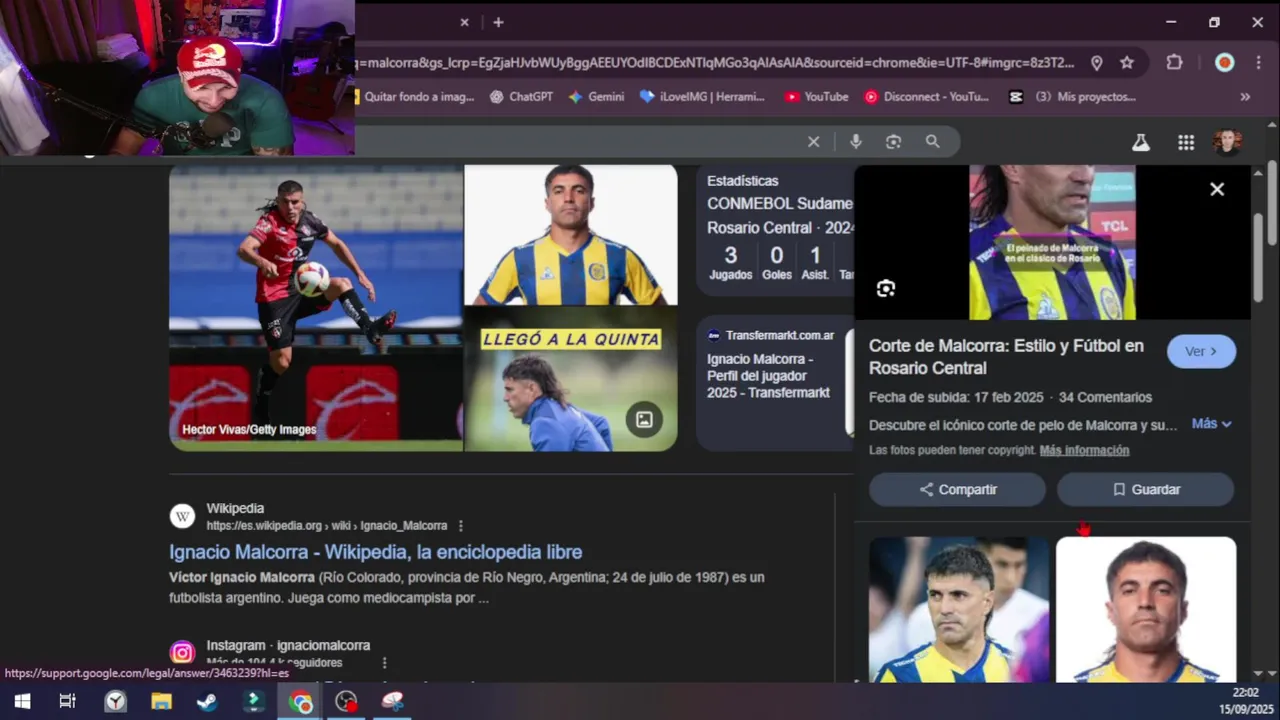Close the current browser tab
The image size is (1280, 720).
(x=464, y=22)
